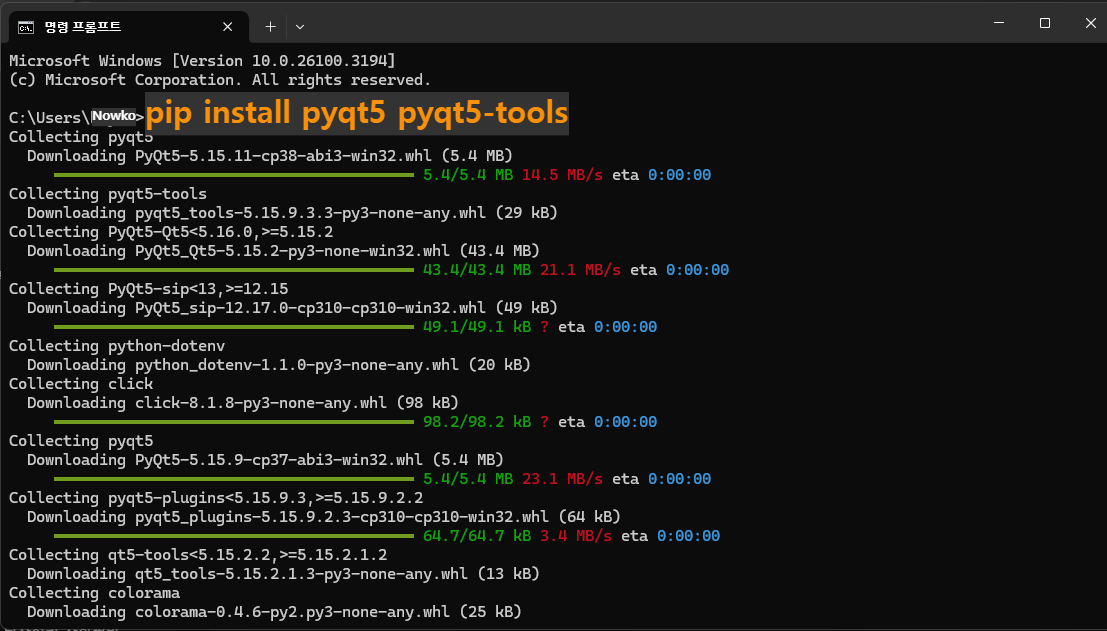1107x631 pixels.
Task: Click 'Downloading pyqt5_plugins-5.15.9.2.3-cp310-cp310-win32.whl' line
Action: (324, 517)
